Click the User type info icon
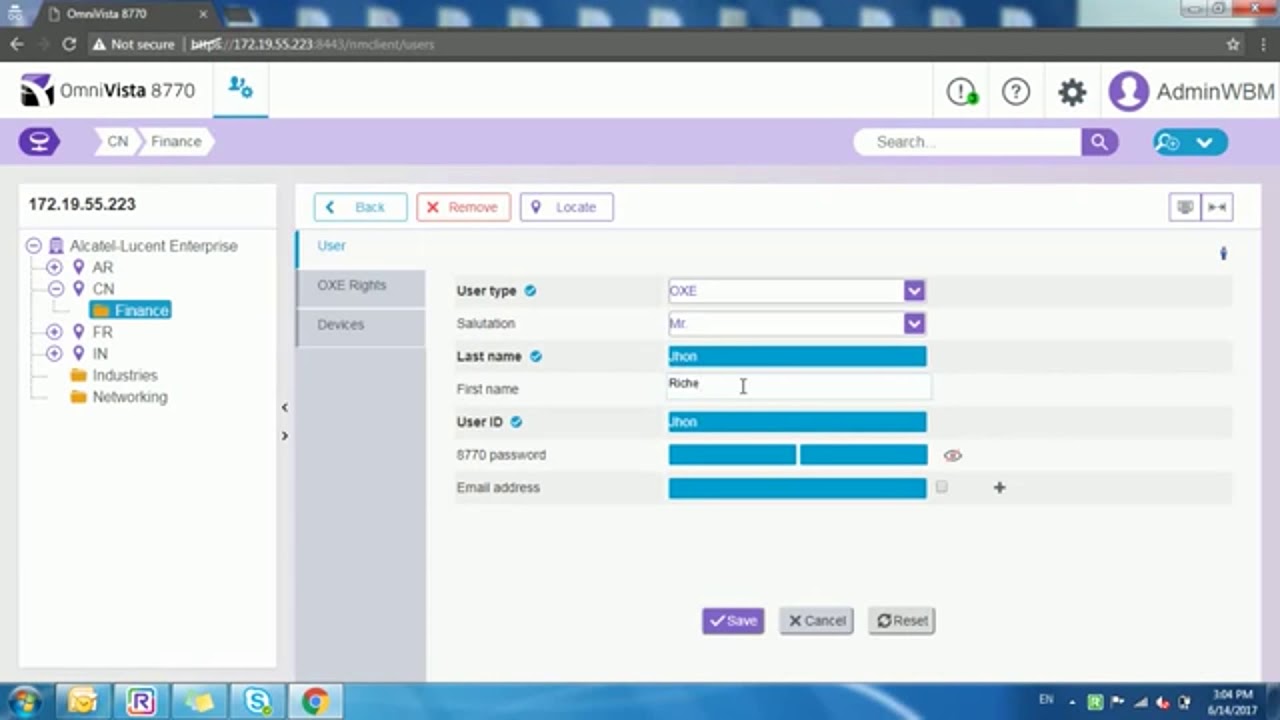The height and width of the screenshot is (720, 1280). (531, 291)
